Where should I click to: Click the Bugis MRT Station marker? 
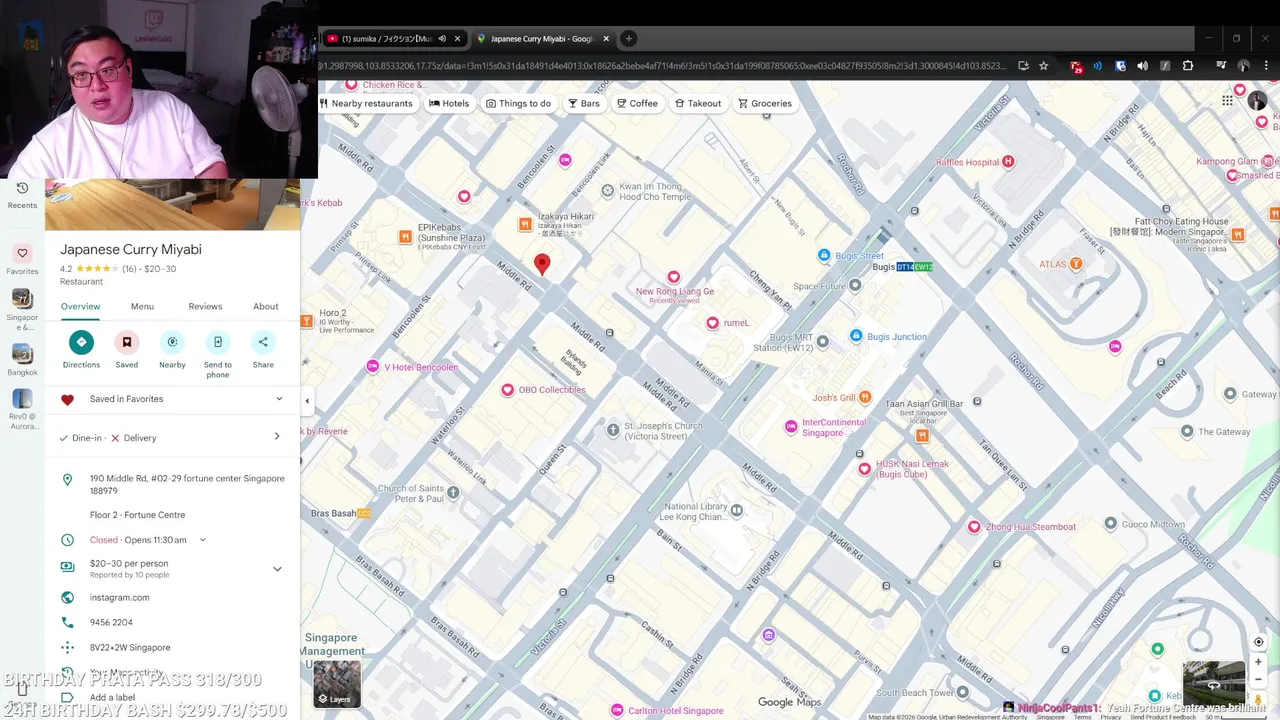pos(822,342)
